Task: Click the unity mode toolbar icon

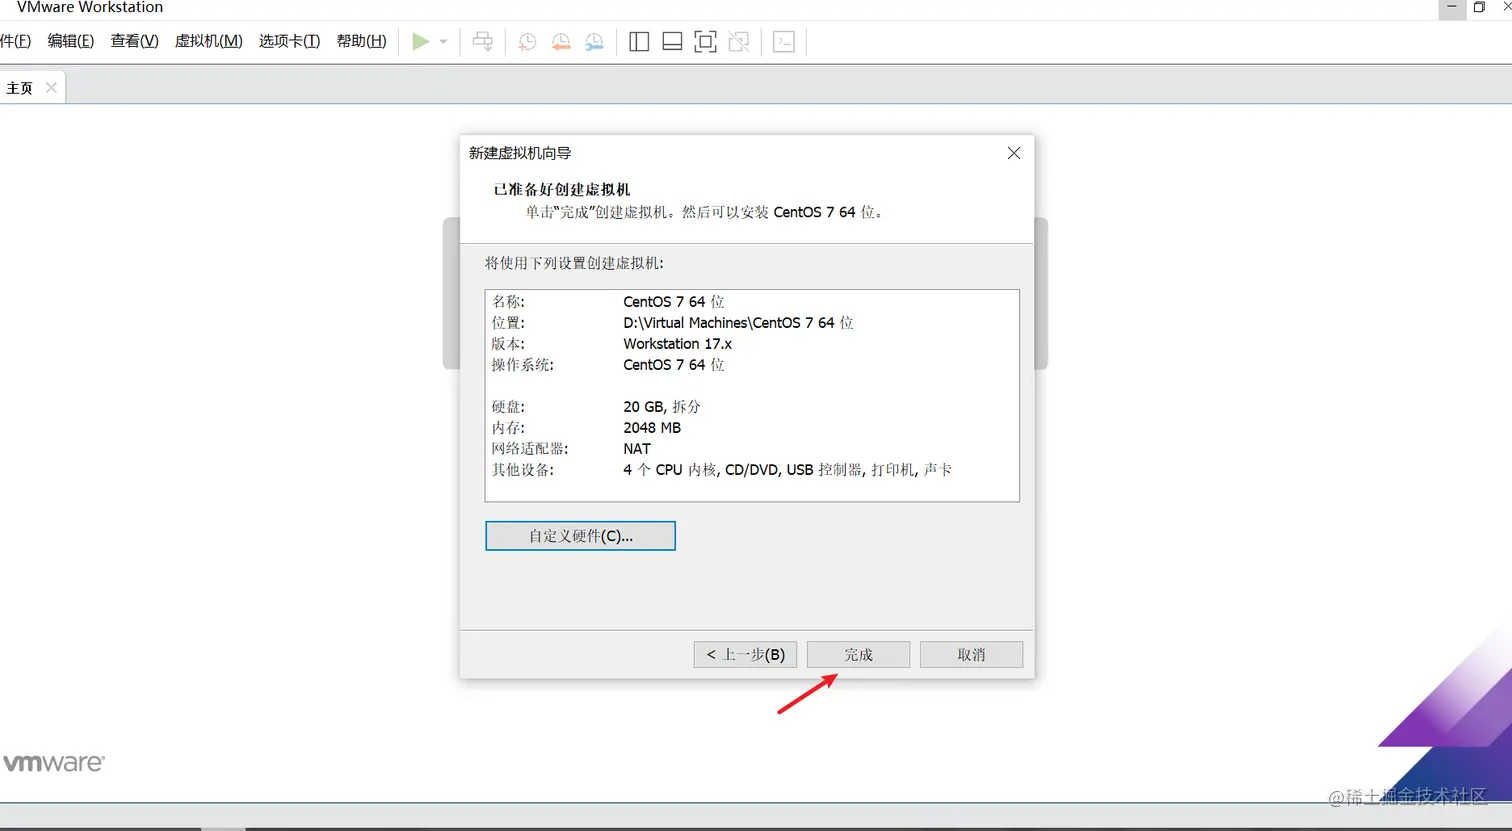Action: click(739, 41)
